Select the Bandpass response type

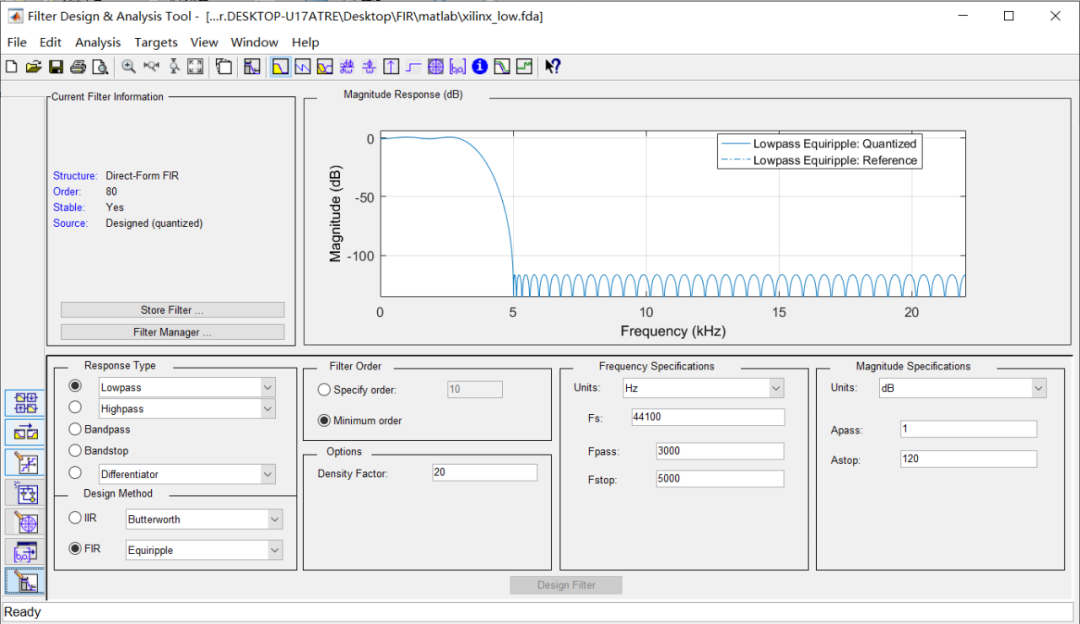point(75,429)
